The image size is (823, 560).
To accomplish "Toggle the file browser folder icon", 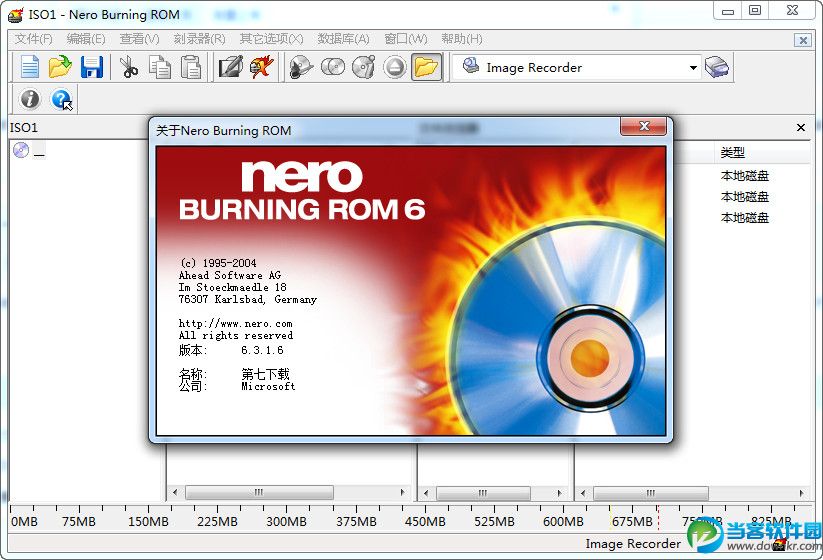I will pos(426,67).
